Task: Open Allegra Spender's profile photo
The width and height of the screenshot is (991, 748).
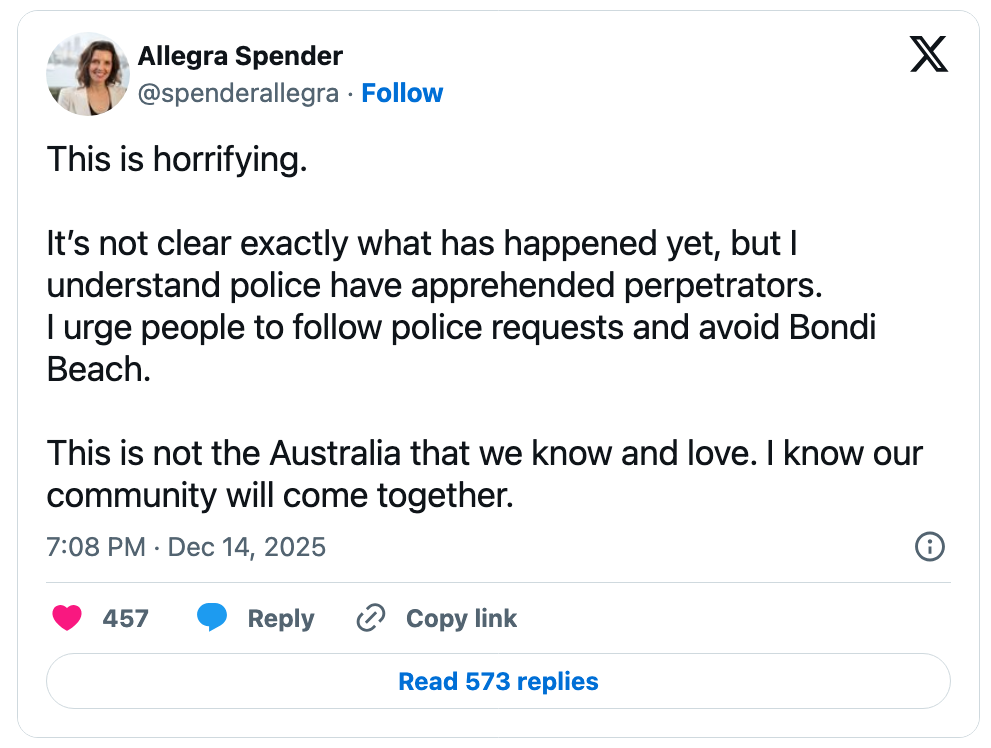Action: (x=88, y=74)
